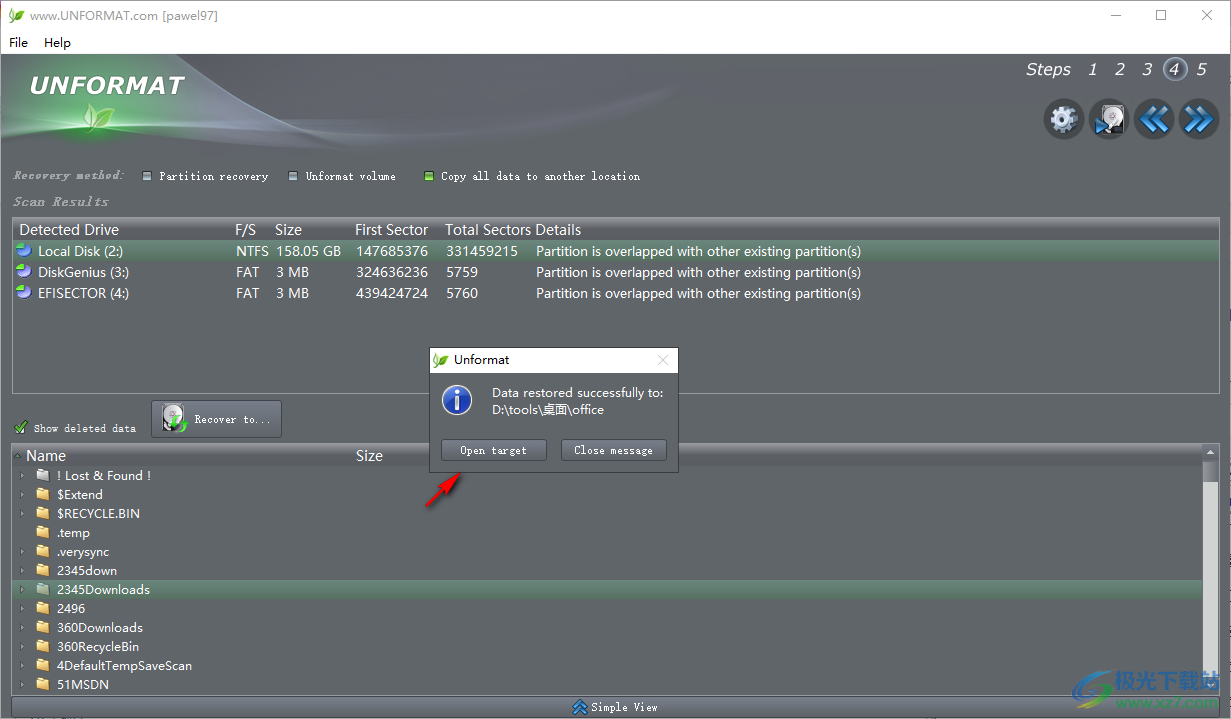The height and width of the screenshot is (719, 1231).
Task: Click the Recover to... button
Action: (x=216, y=419)
